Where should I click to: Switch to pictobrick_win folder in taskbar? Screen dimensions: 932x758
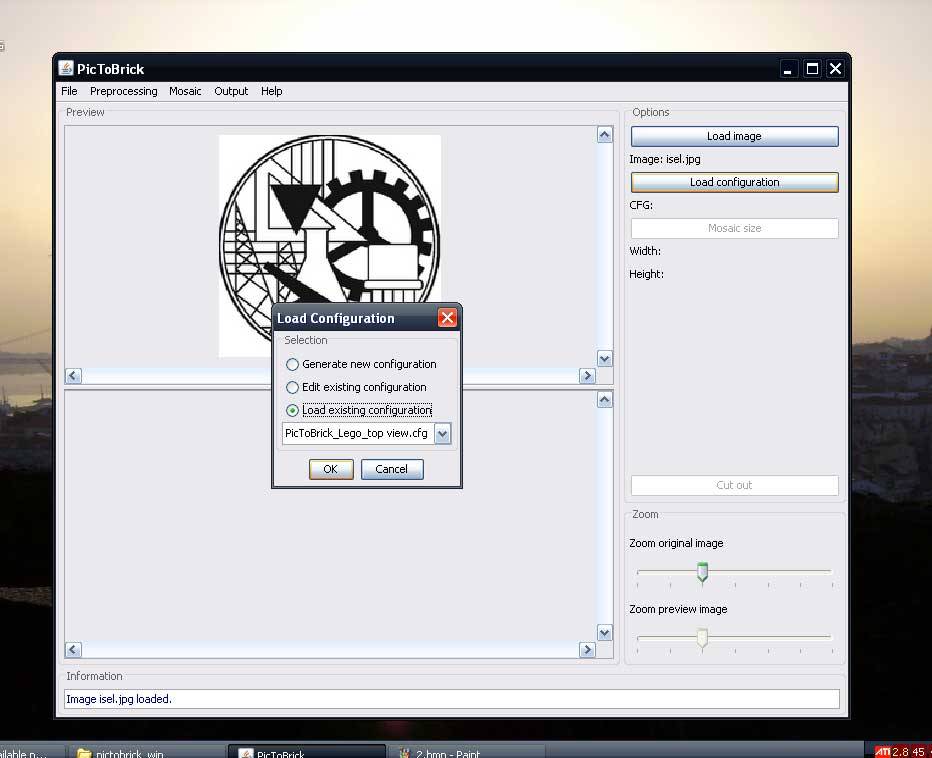point(120,753)
